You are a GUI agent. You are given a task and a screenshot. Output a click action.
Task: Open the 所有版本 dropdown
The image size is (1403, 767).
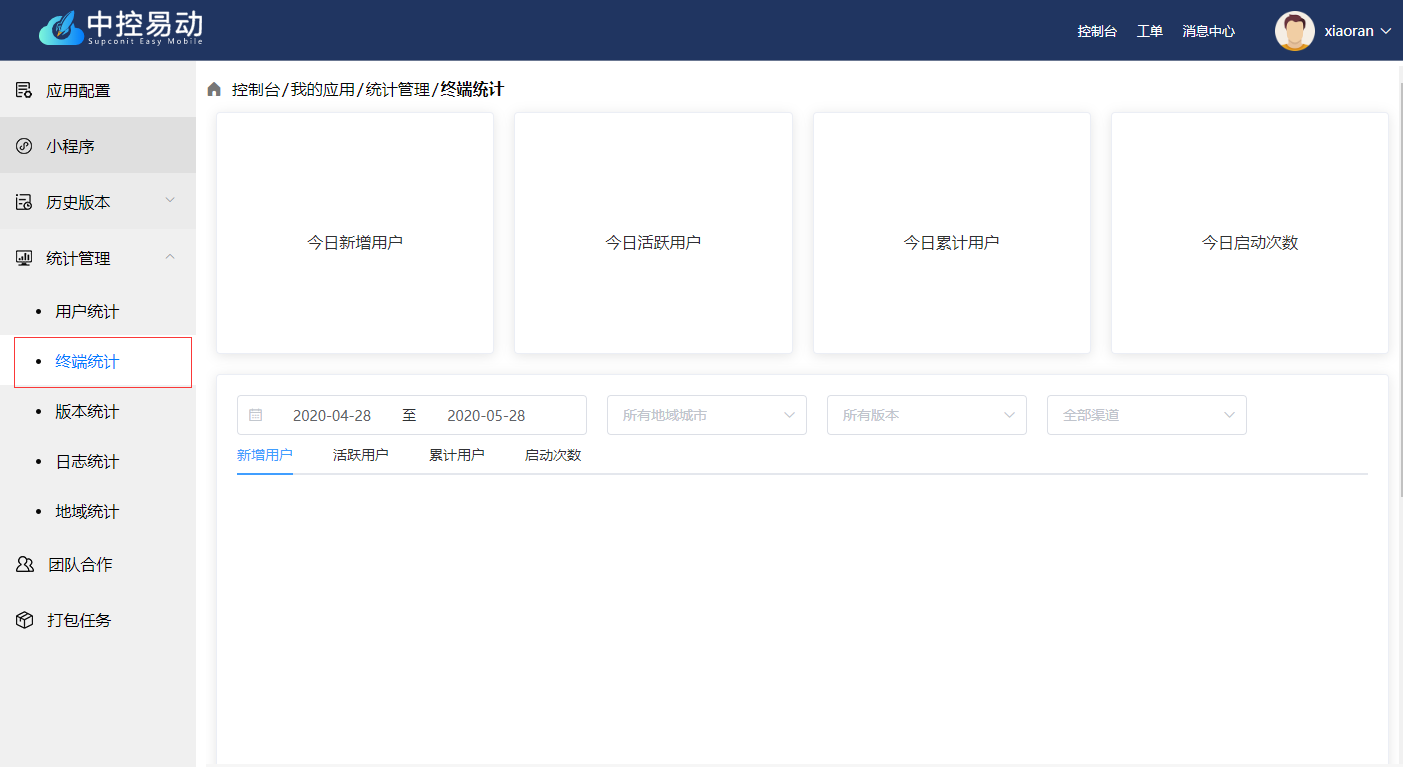927,415
